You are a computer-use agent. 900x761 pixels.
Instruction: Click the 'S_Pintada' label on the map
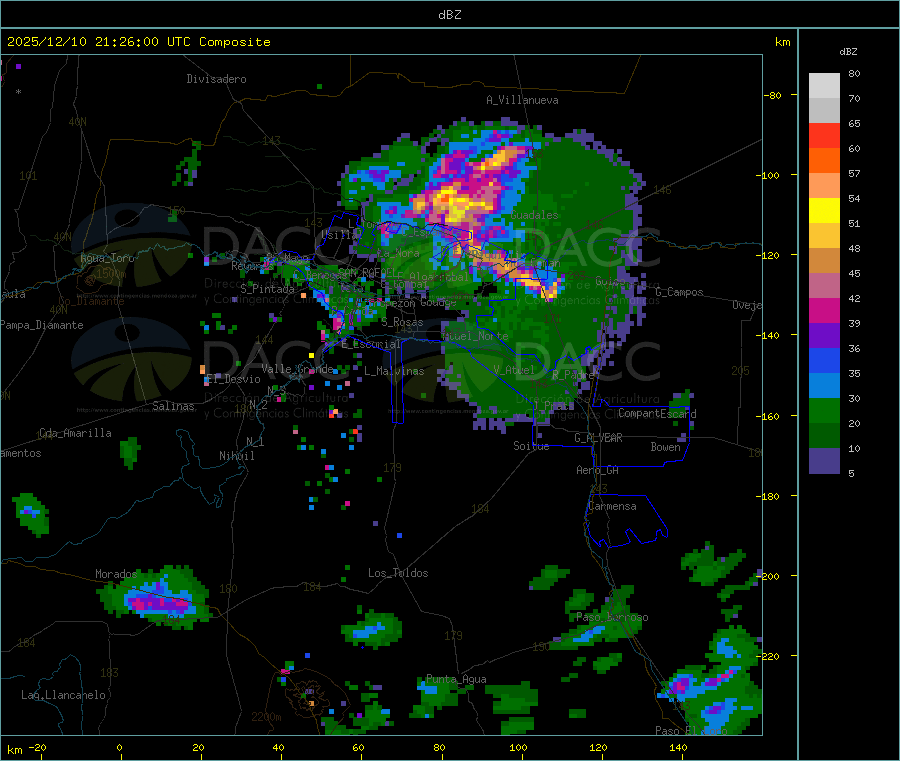267,289
